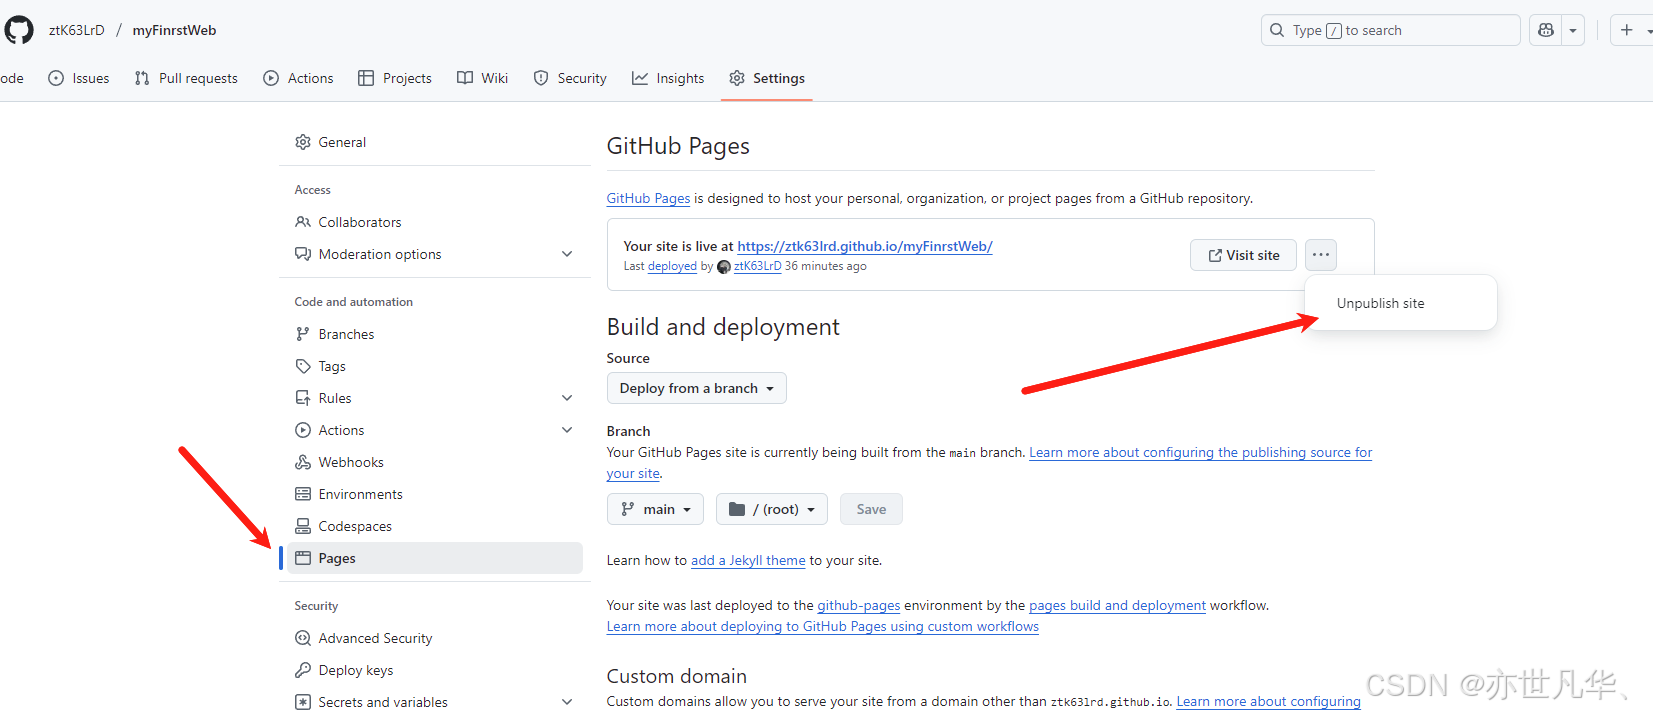1653x715 pixels.
Task: Choose Unpublish site menu item
Action: [1400, 303]
